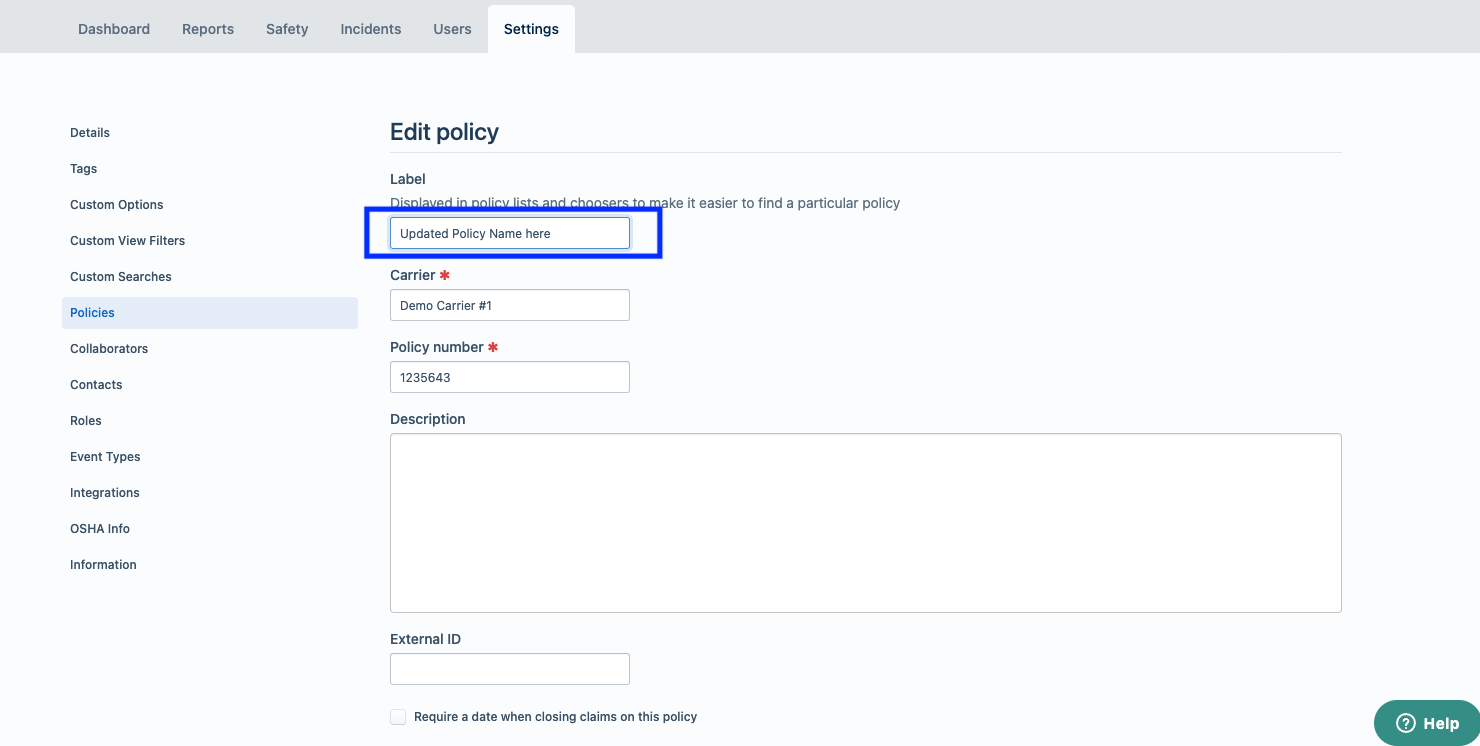Screen dimensions: 1480x746
Task: Focus the External ID input
Action: click(510, 669)
